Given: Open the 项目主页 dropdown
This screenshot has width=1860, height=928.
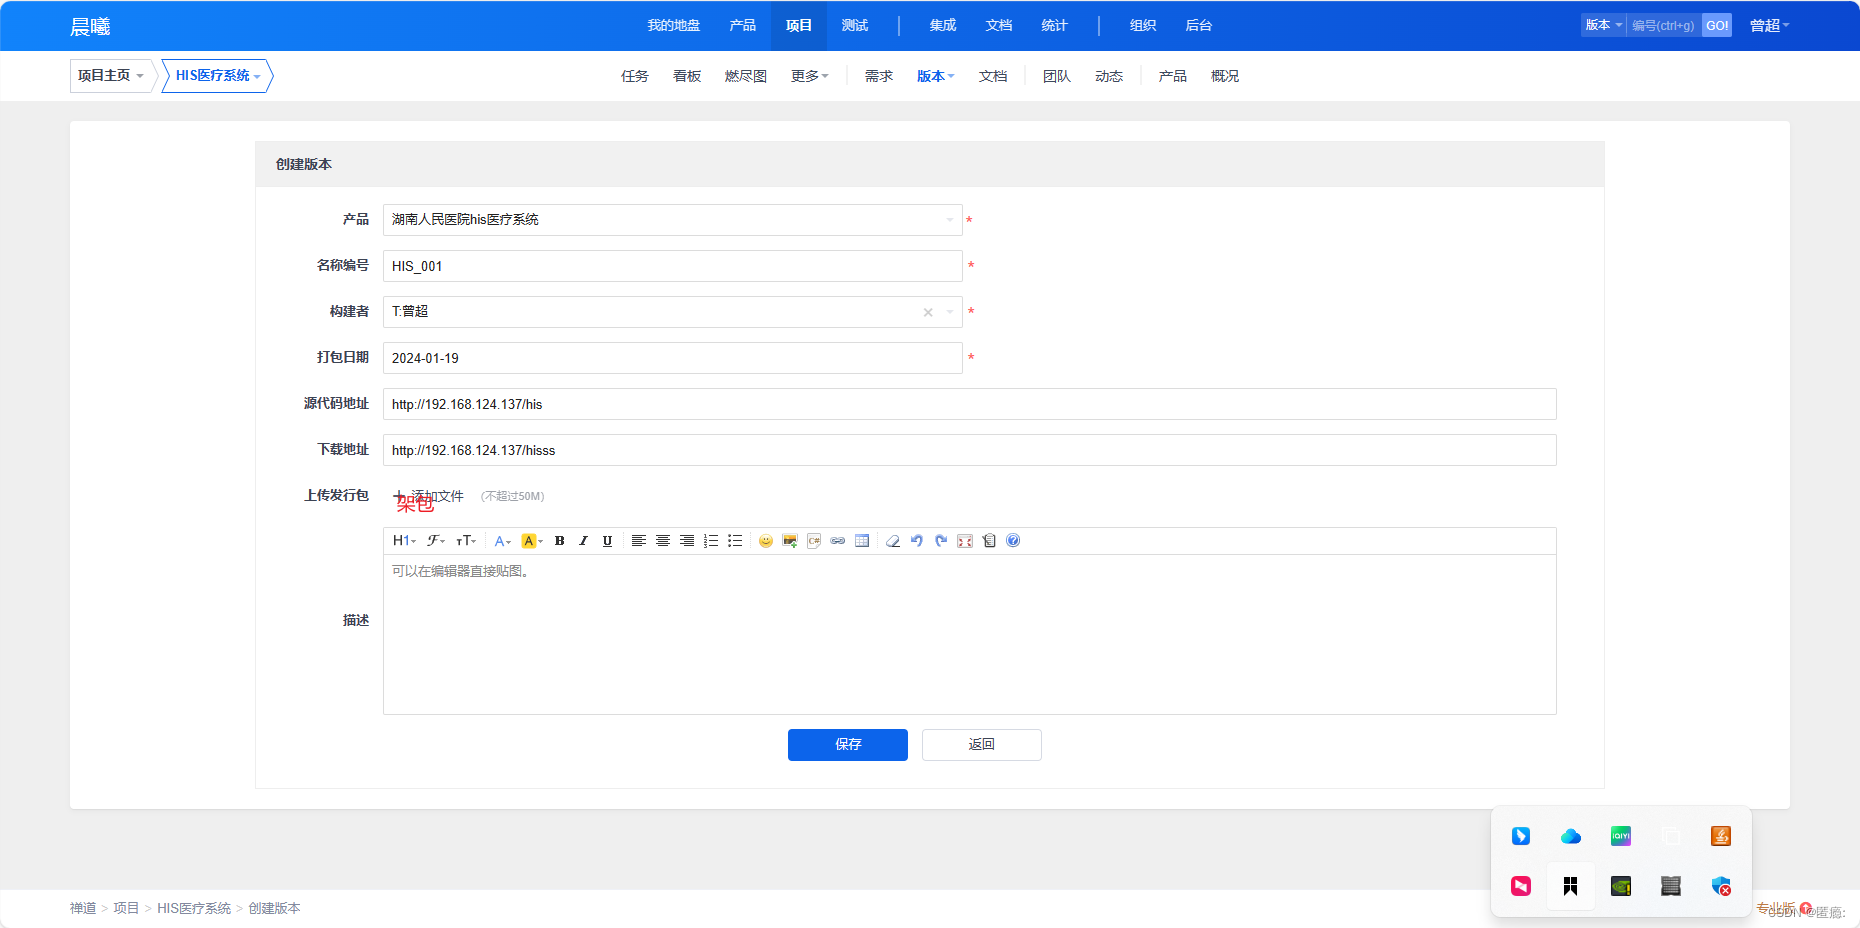Looking at the screenshot, I should [x=111, y=76].
